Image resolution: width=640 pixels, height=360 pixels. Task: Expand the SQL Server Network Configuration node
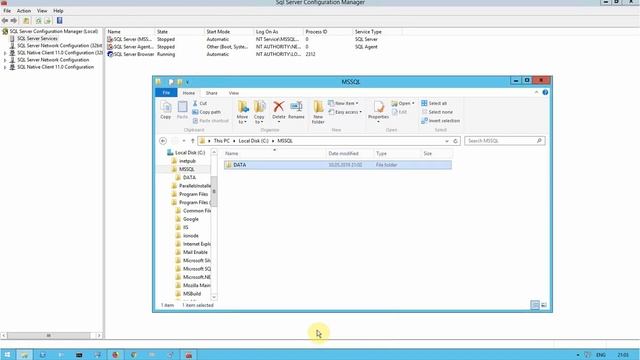click(x=5, y=60)
